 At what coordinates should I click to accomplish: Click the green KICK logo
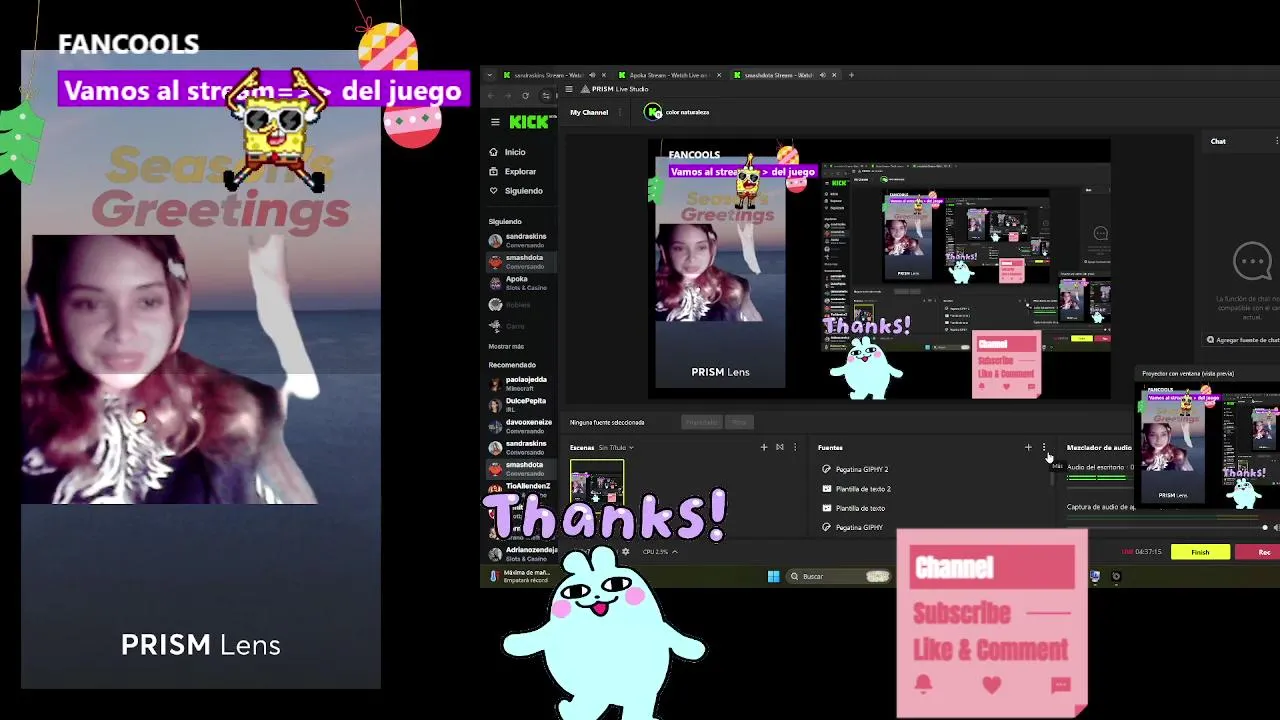click(529, 122)
